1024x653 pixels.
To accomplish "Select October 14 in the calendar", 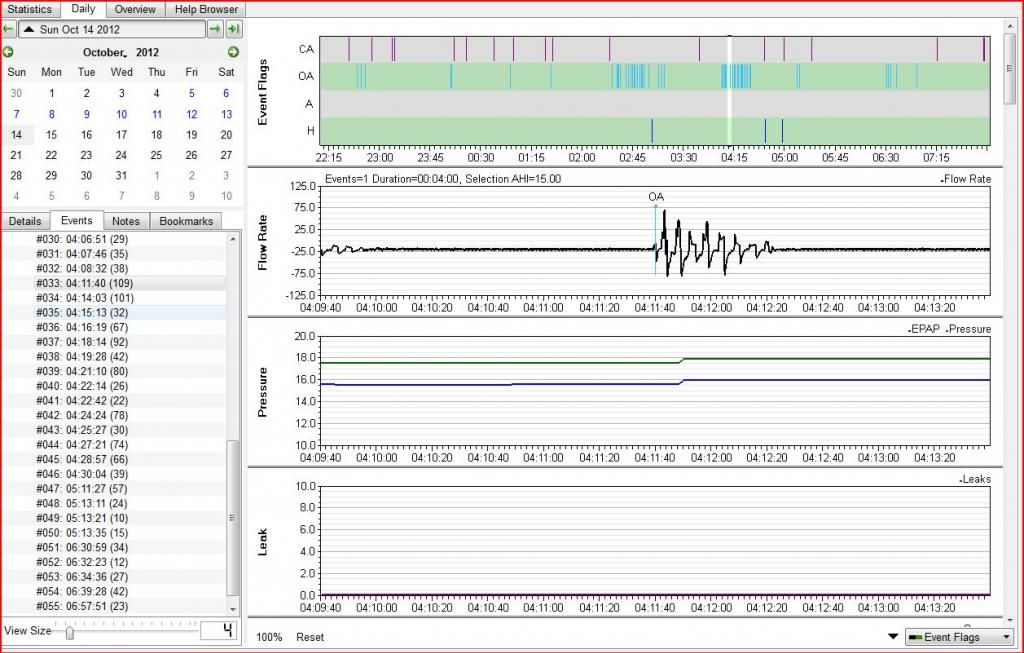I will click(x=16, y=135).
